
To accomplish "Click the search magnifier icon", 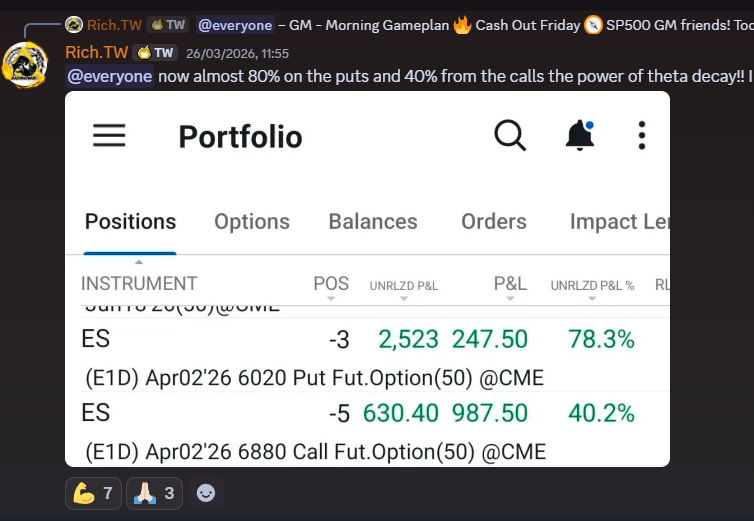I will point(510,135).
